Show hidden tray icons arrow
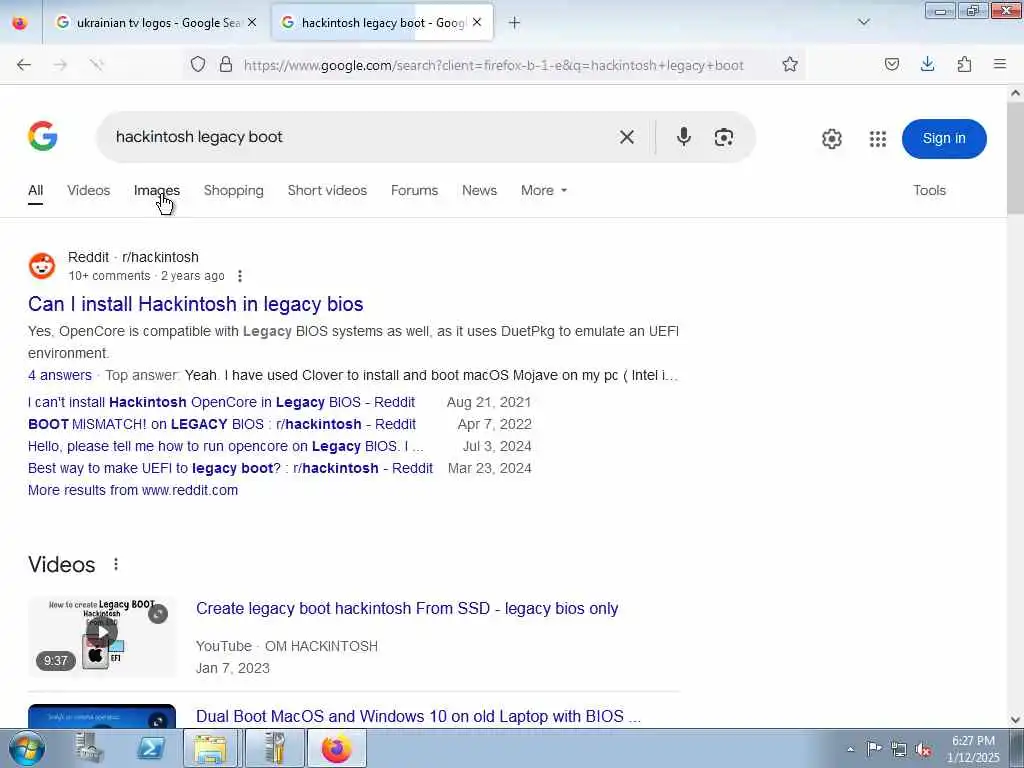Viewport: 1024px width, 768px height. tap(850, 749)
